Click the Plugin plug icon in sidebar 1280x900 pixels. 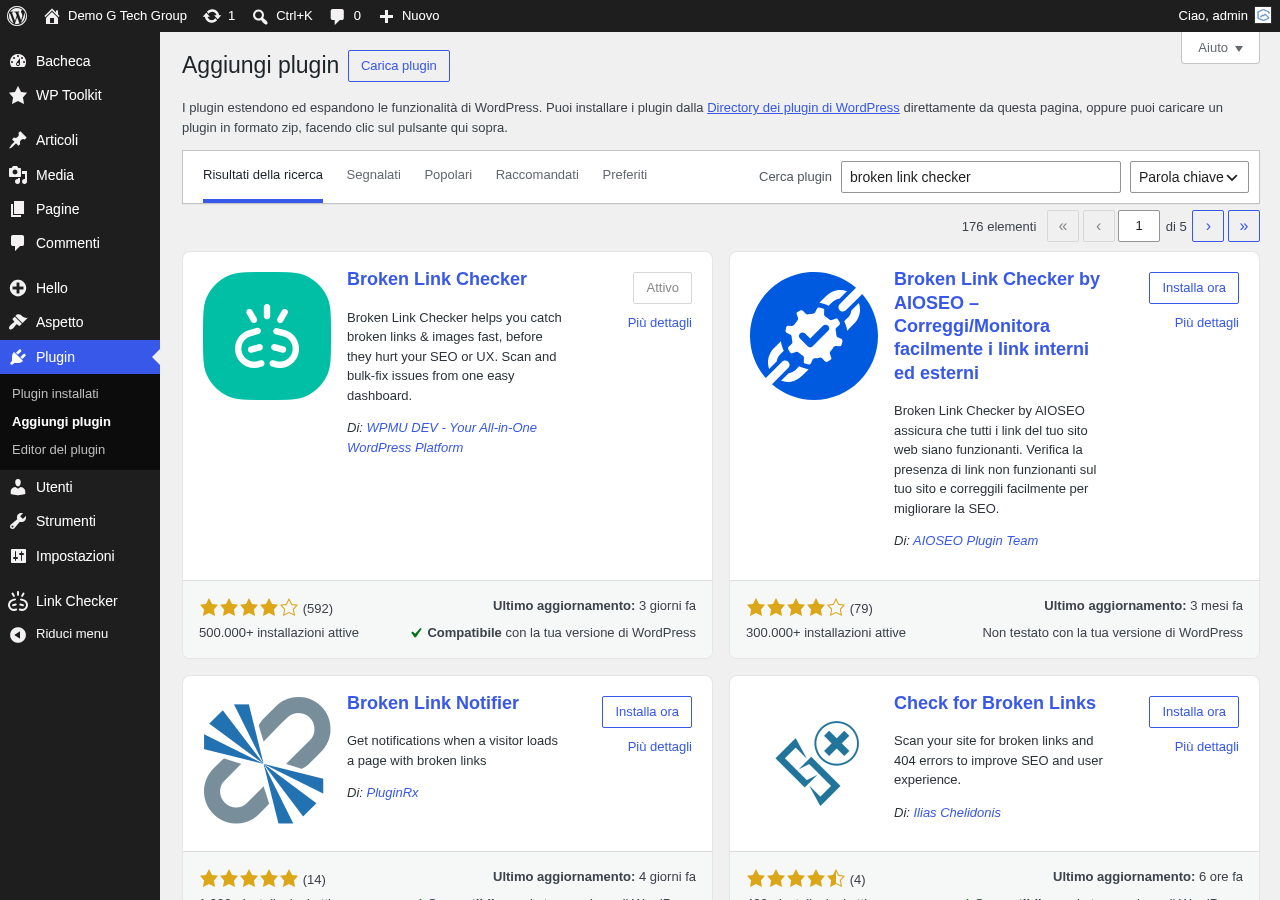18,357
